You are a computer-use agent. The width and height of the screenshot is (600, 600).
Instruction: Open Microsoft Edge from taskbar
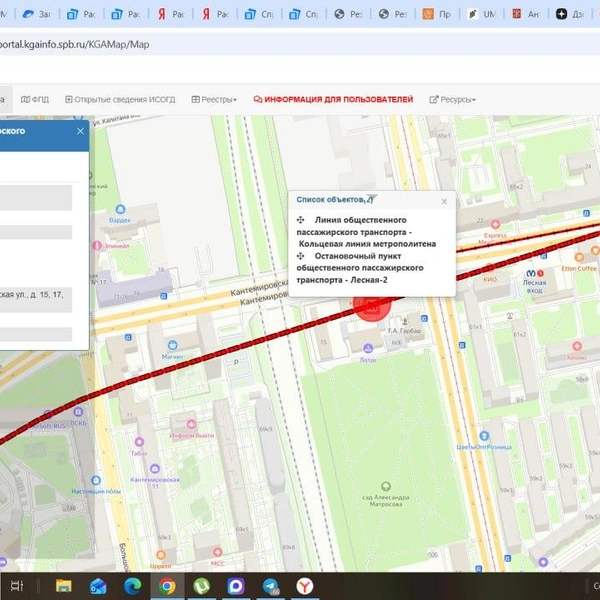[132, 585]
